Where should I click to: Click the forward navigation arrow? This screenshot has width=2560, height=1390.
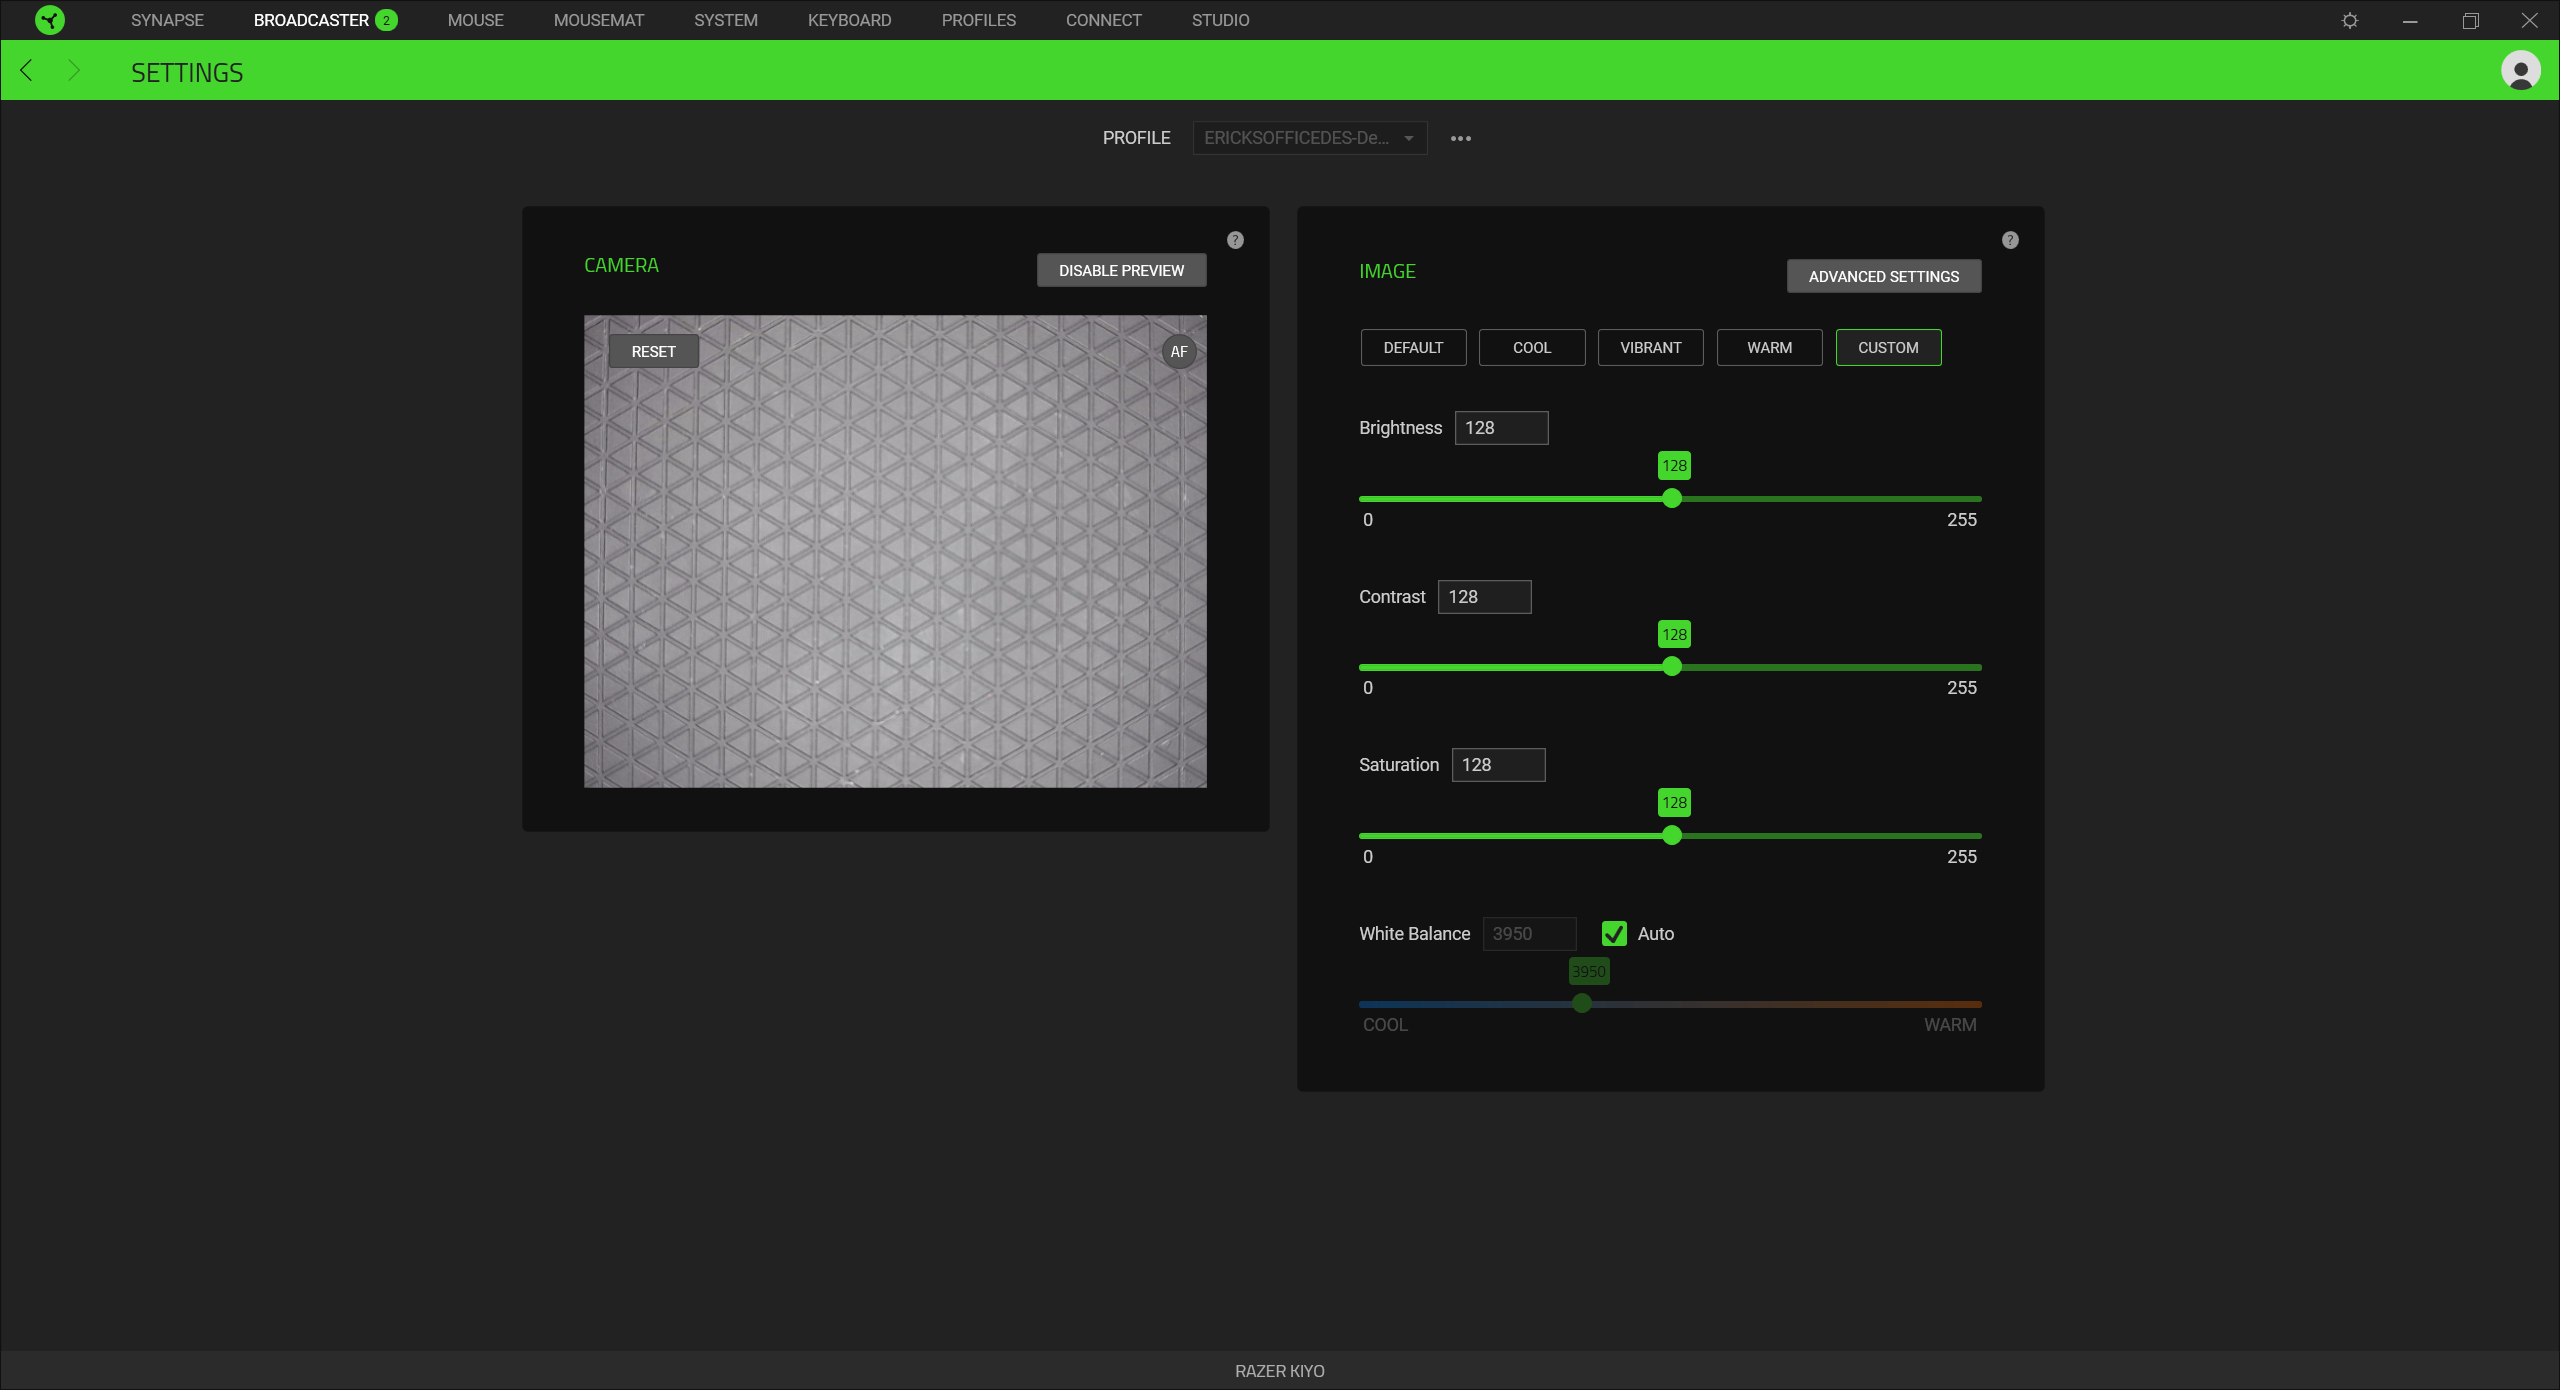(73, 70)
